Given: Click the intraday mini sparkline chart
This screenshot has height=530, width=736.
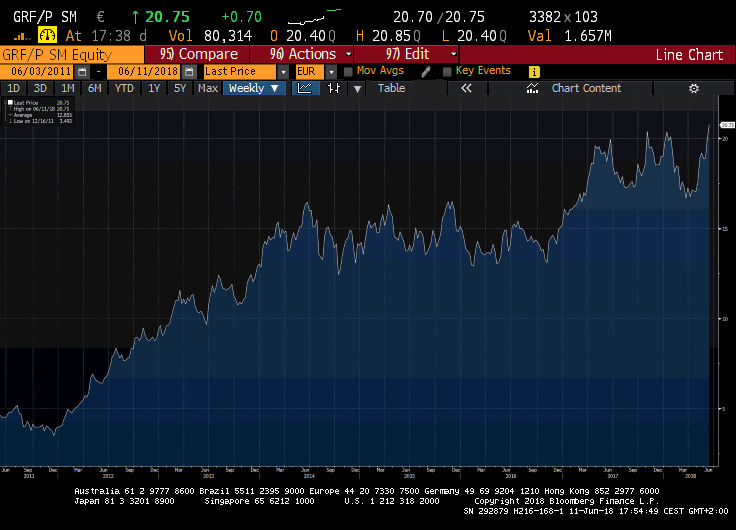Looking at the screenshot, I should coord(314,16).
